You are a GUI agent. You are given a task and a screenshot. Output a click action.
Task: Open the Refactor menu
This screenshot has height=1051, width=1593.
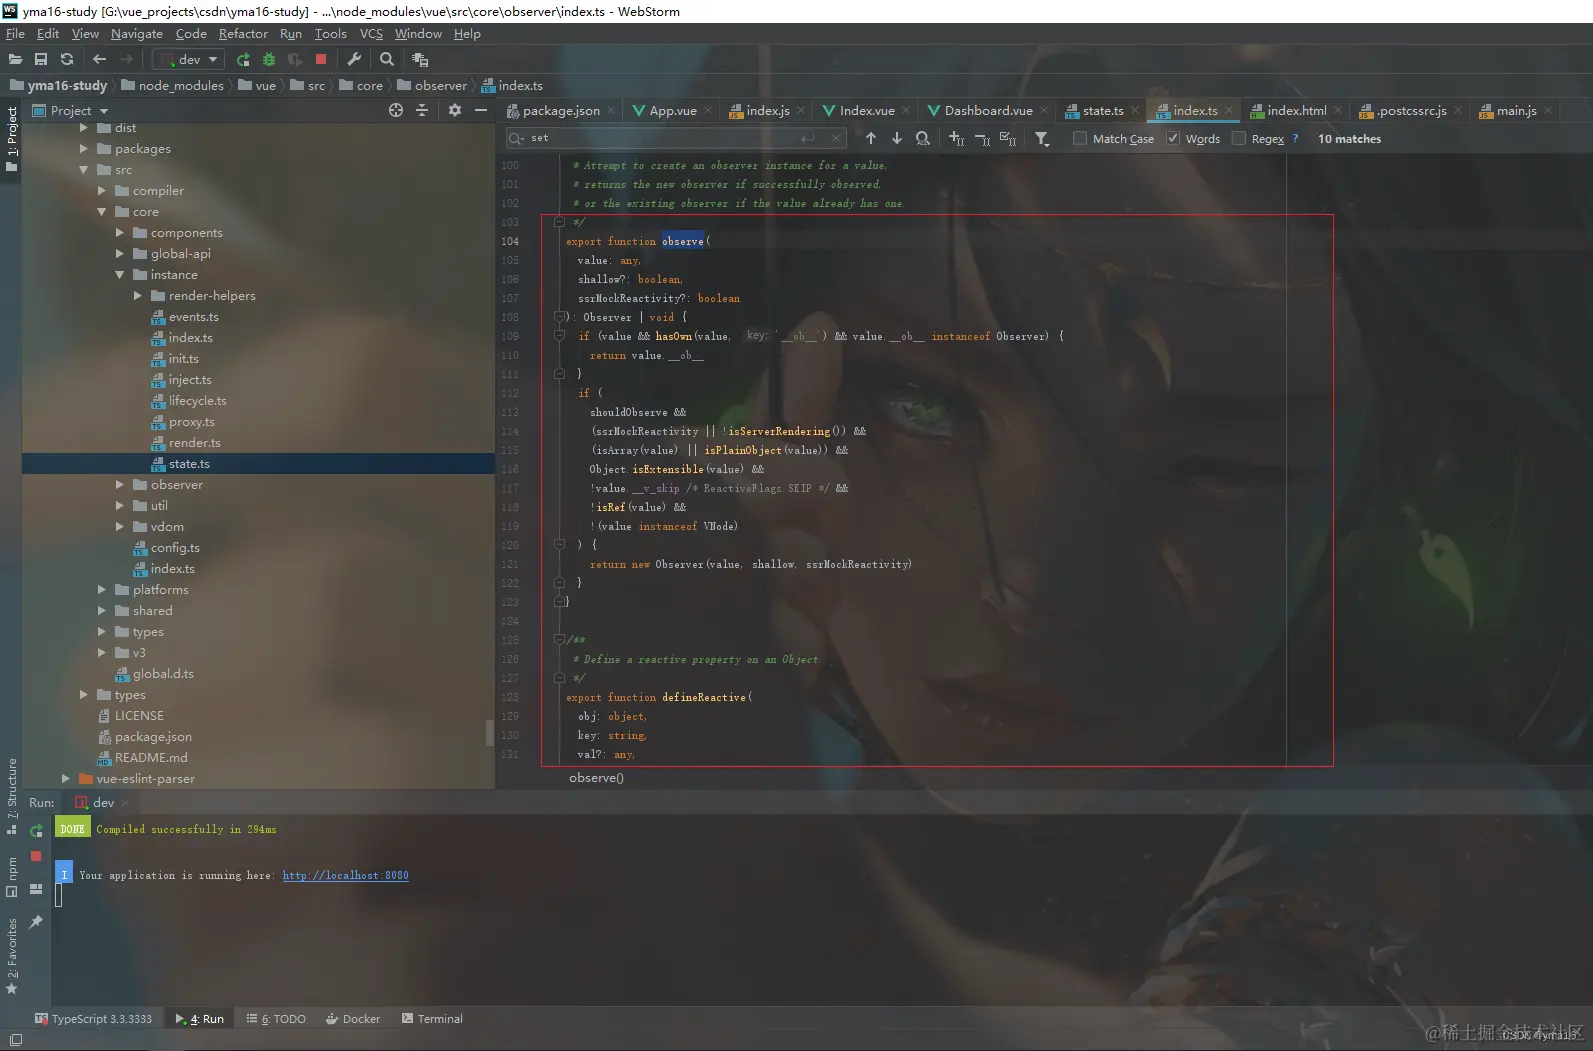coord(243,33)
